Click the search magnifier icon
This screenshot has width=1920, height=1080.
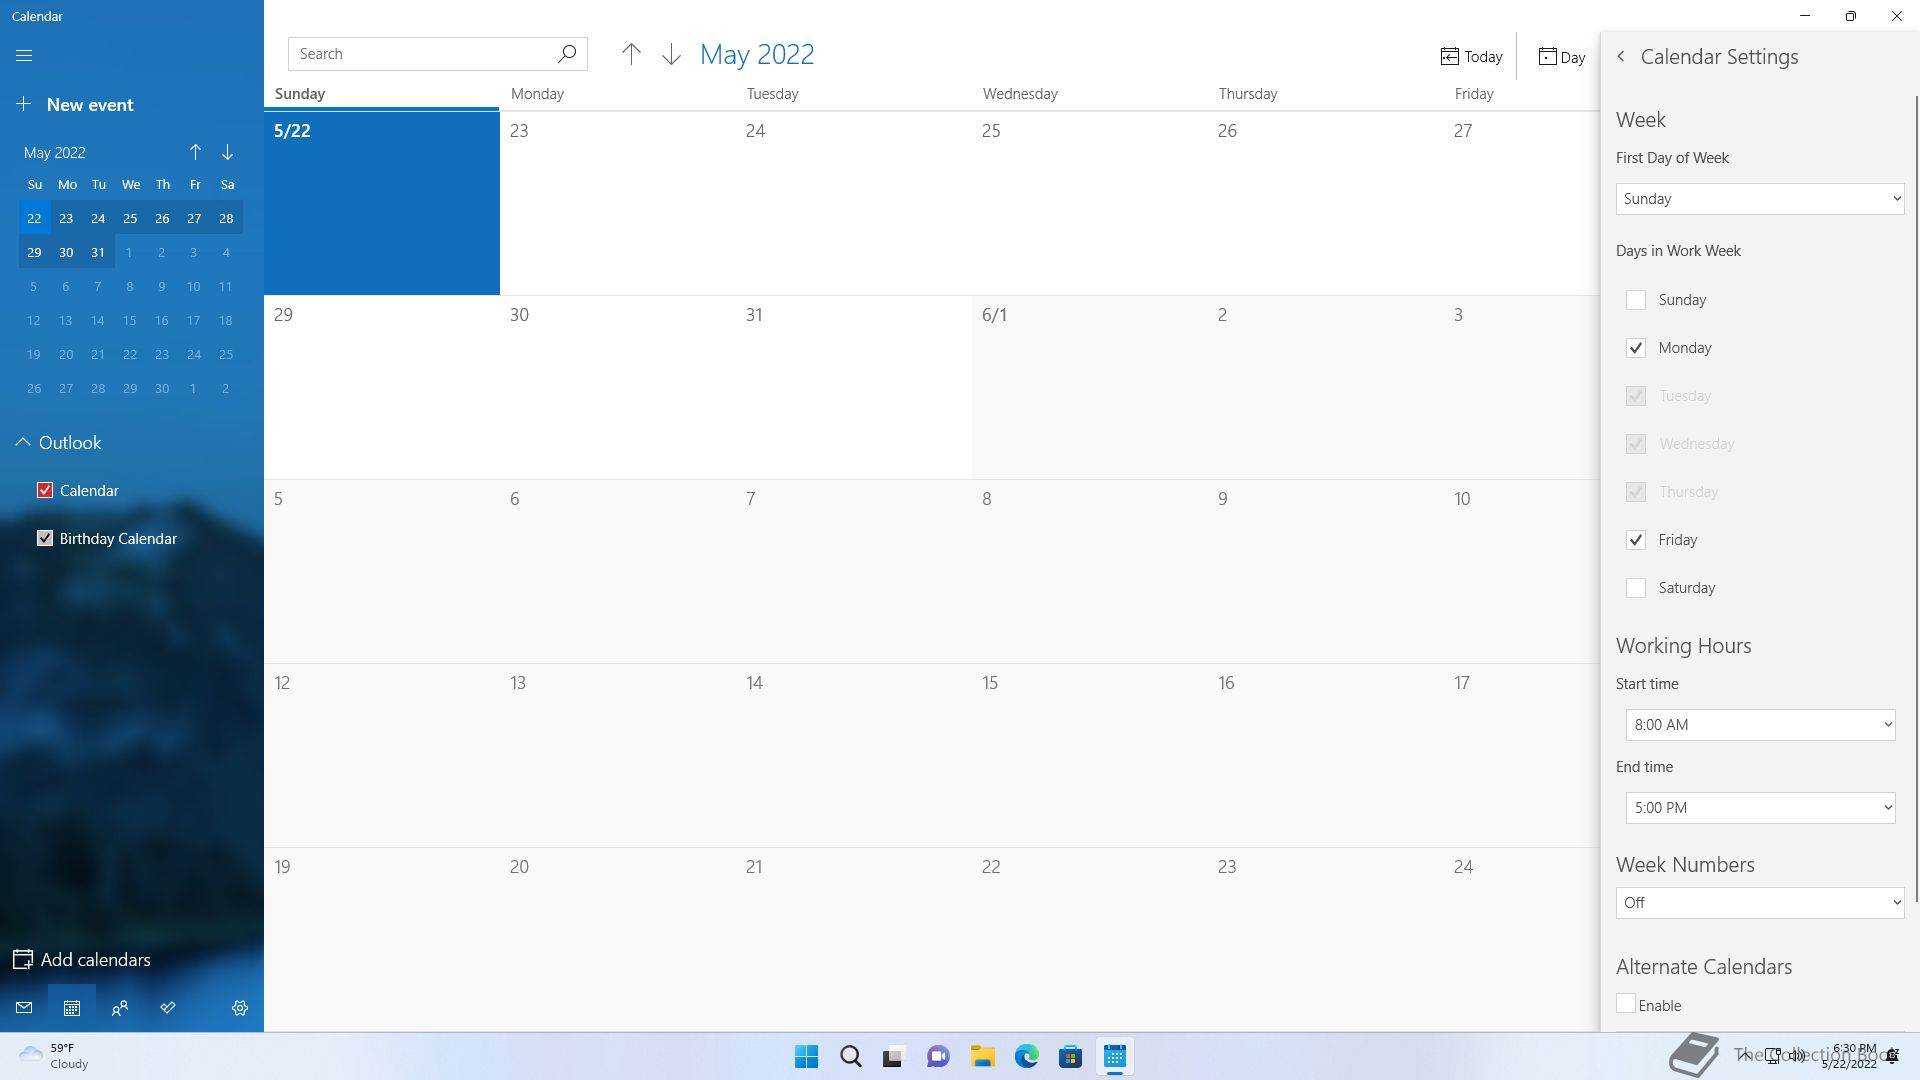click(x=567, y=54)
